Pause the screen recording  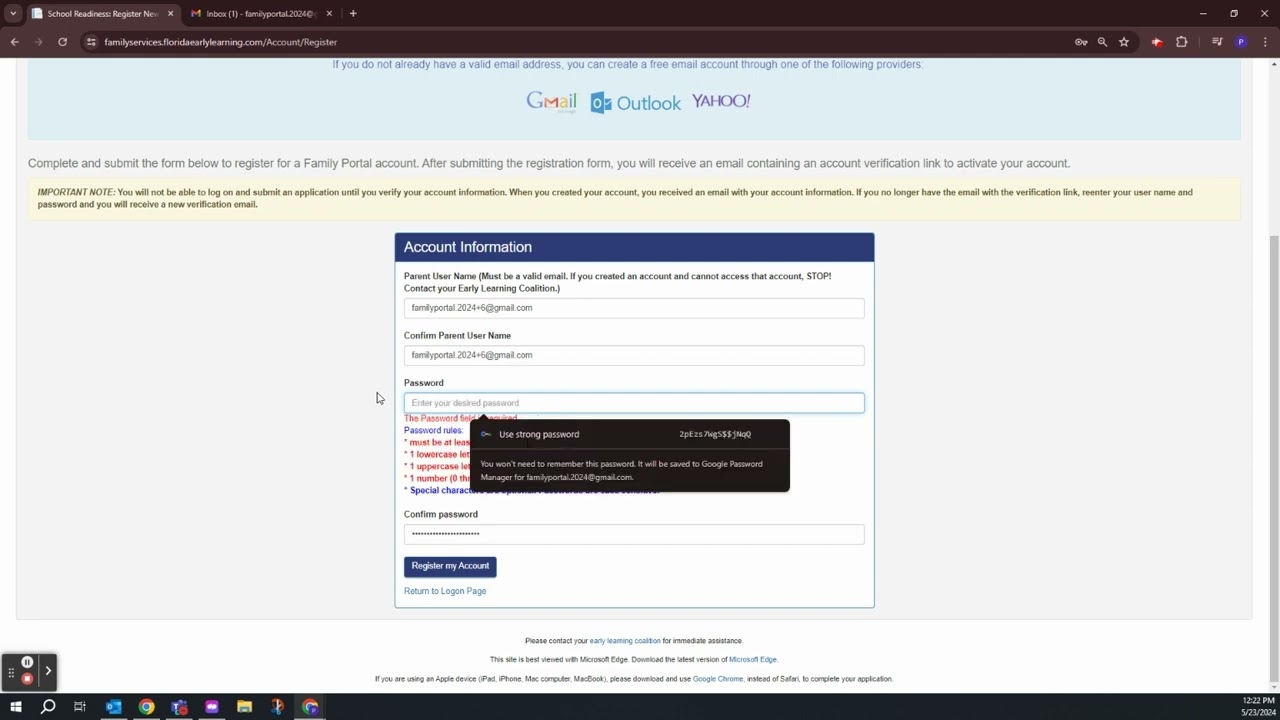pyautogui.click(x=27, y=662)
